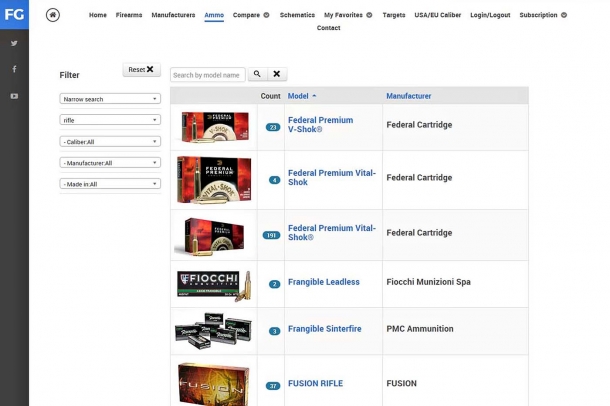The image size is (610, 406).
Task: Open the Twitter sidebar icon
Action: (x=14, y=43)
